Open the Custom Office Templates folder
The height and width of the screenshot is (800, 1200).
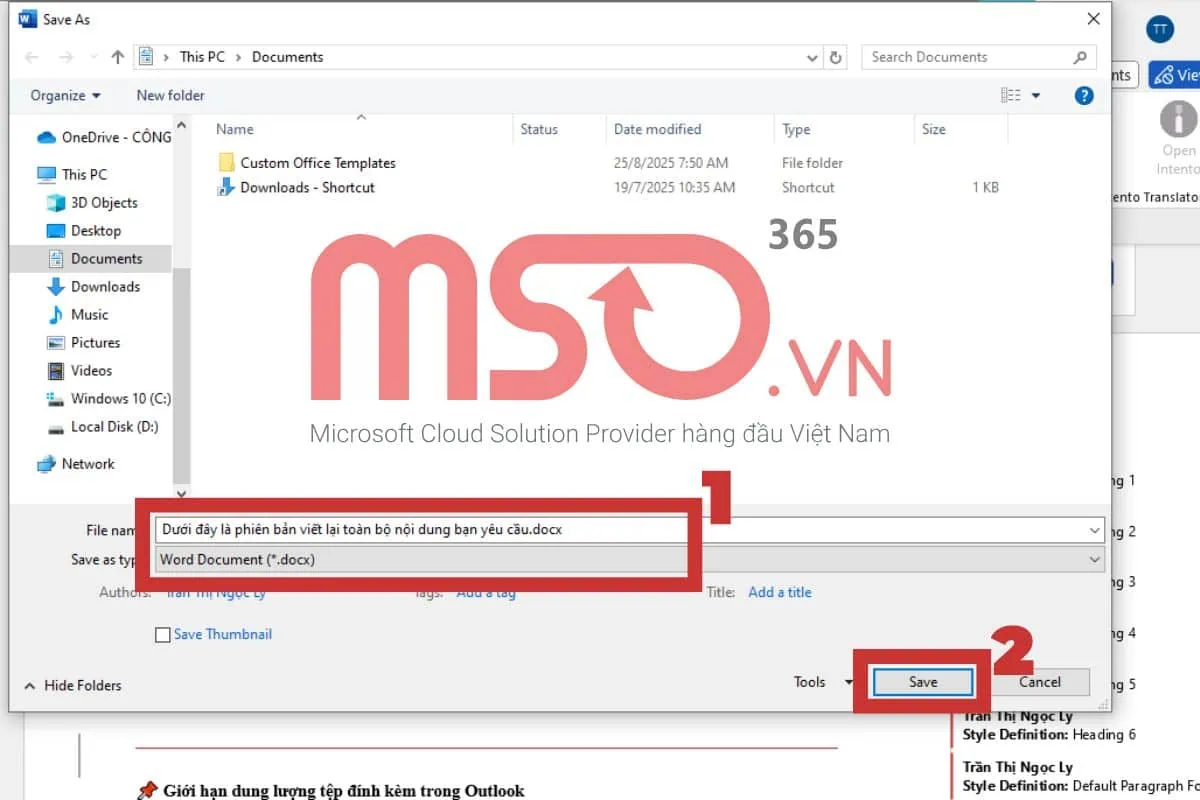[317, 163]
